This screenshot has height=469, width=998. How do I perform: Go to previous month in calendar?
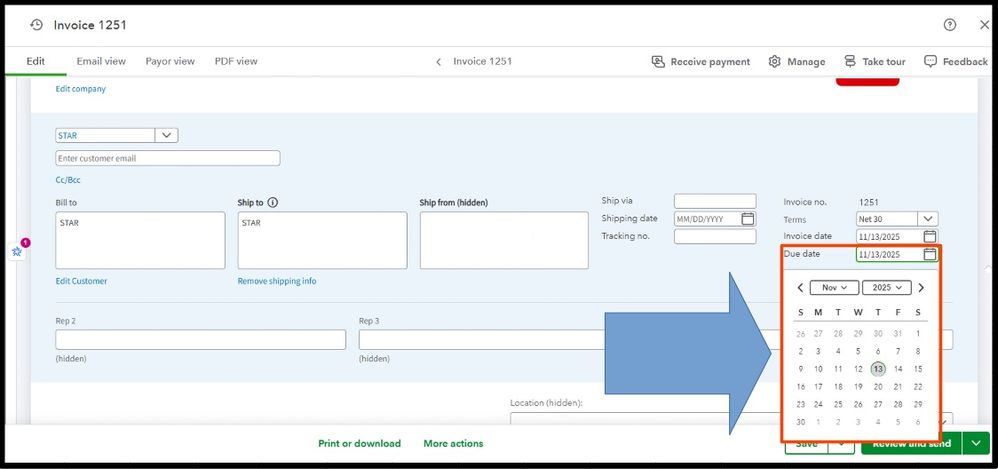pos(801,288)
